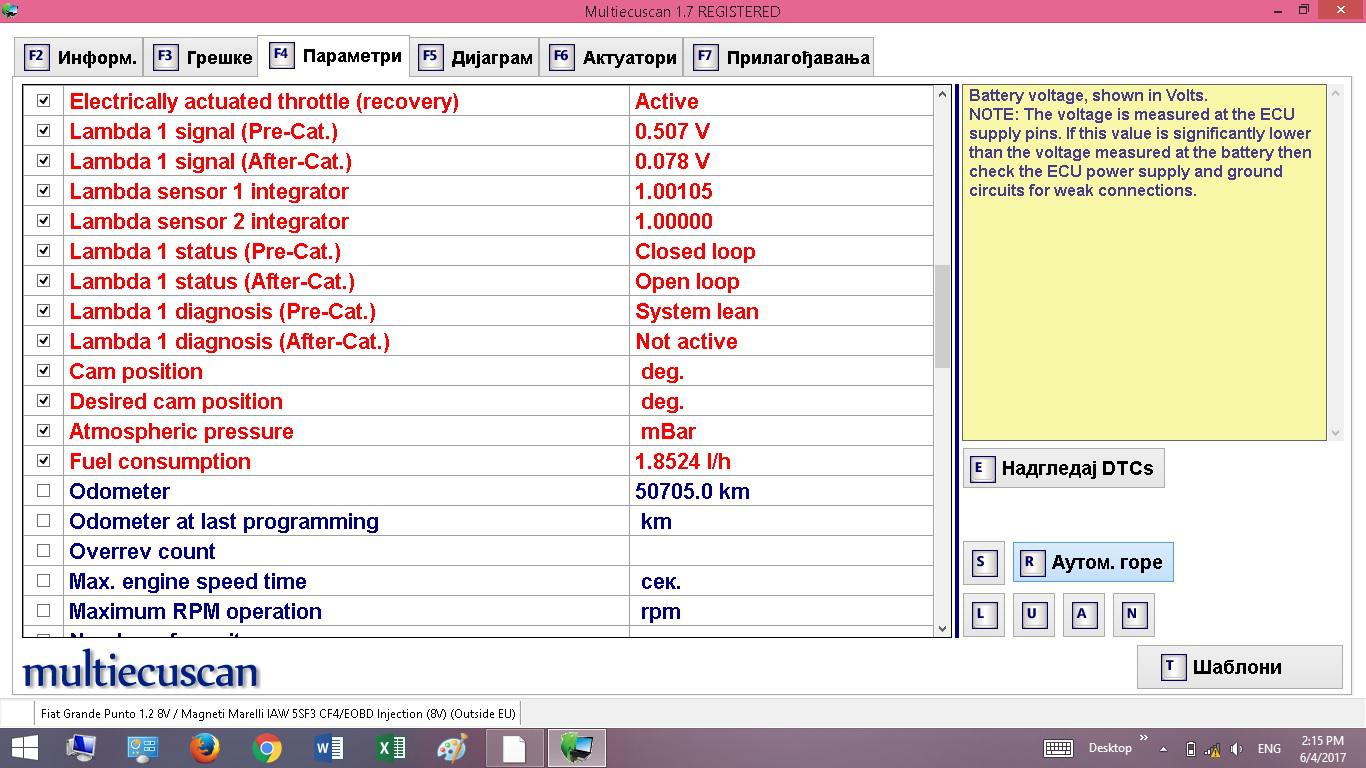Open the Paint app from the taskbar

(x=453, y=748)
